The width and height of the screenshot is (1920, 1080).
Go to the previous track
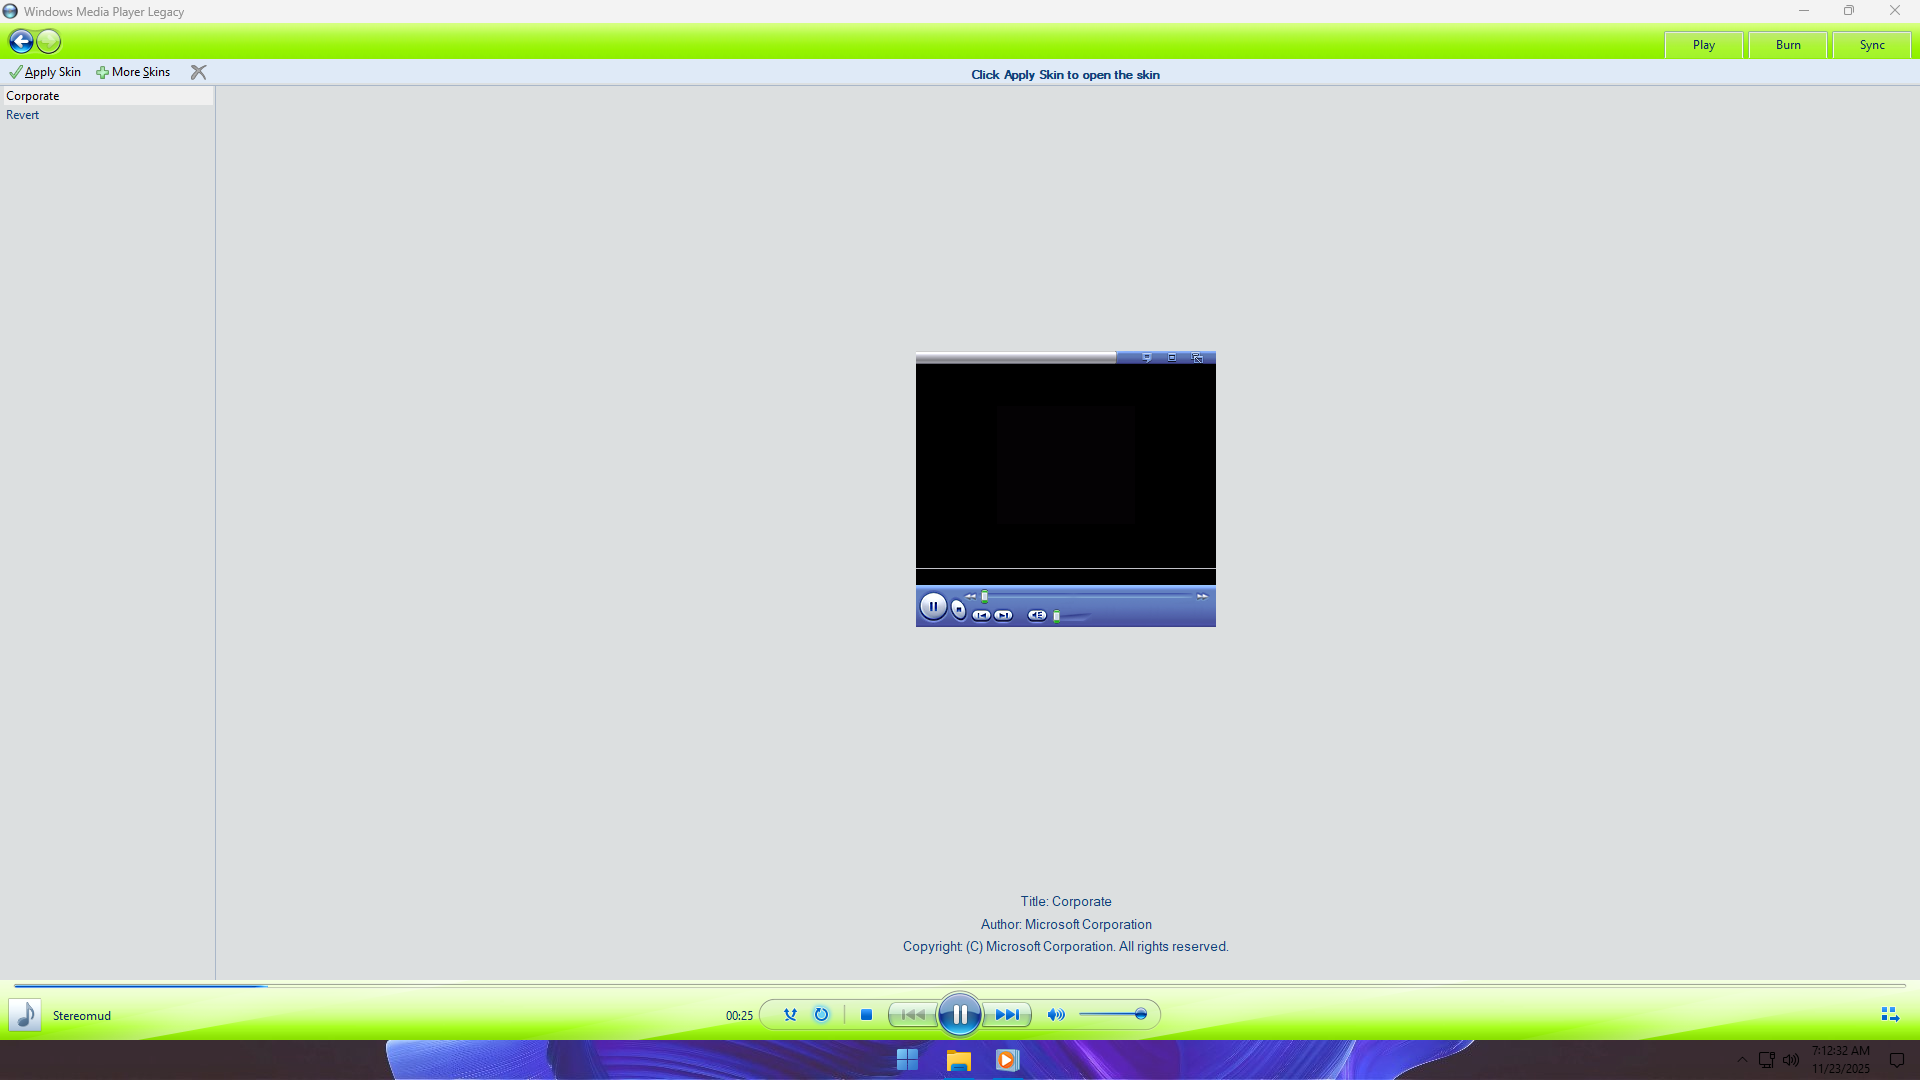click(912, 1015)
